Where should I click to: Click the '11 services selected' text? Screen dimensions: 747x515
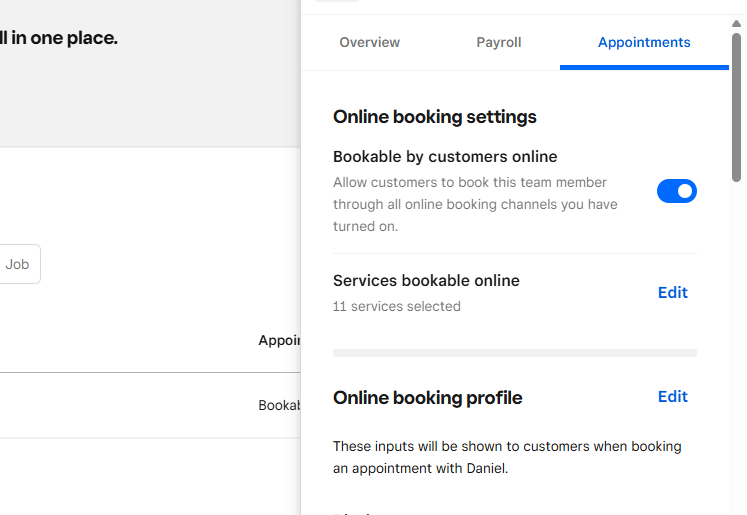(x=396, y=306)
